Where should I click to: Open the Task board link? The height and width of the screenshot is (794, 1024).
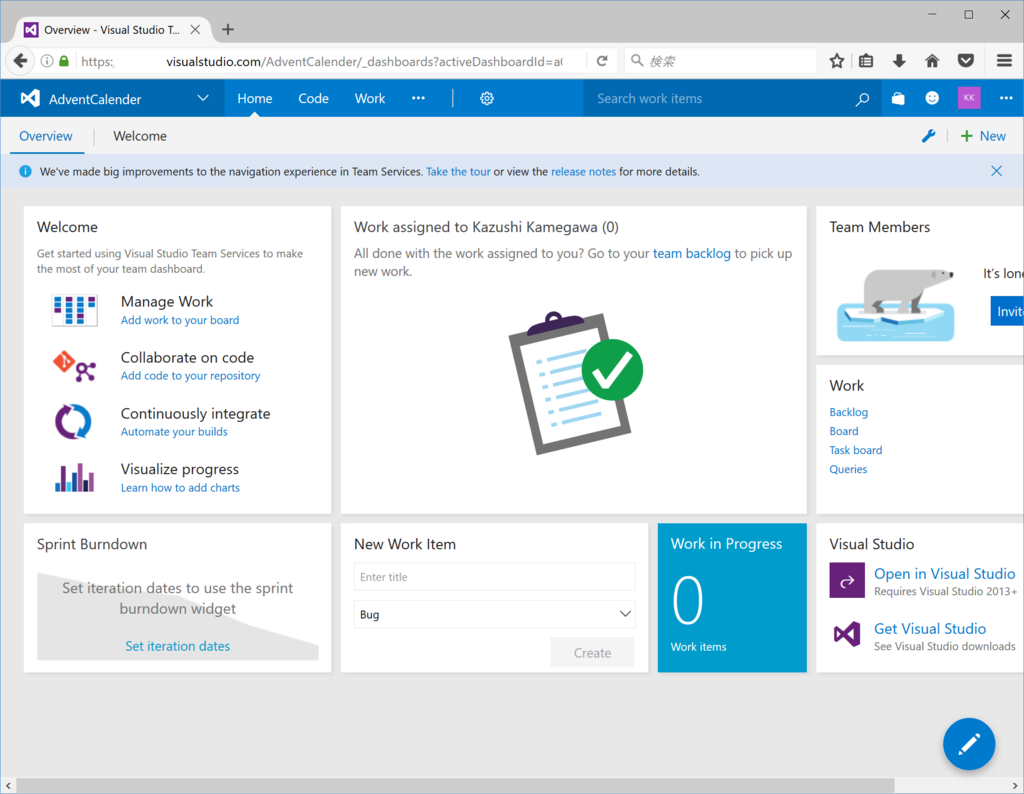856,450
